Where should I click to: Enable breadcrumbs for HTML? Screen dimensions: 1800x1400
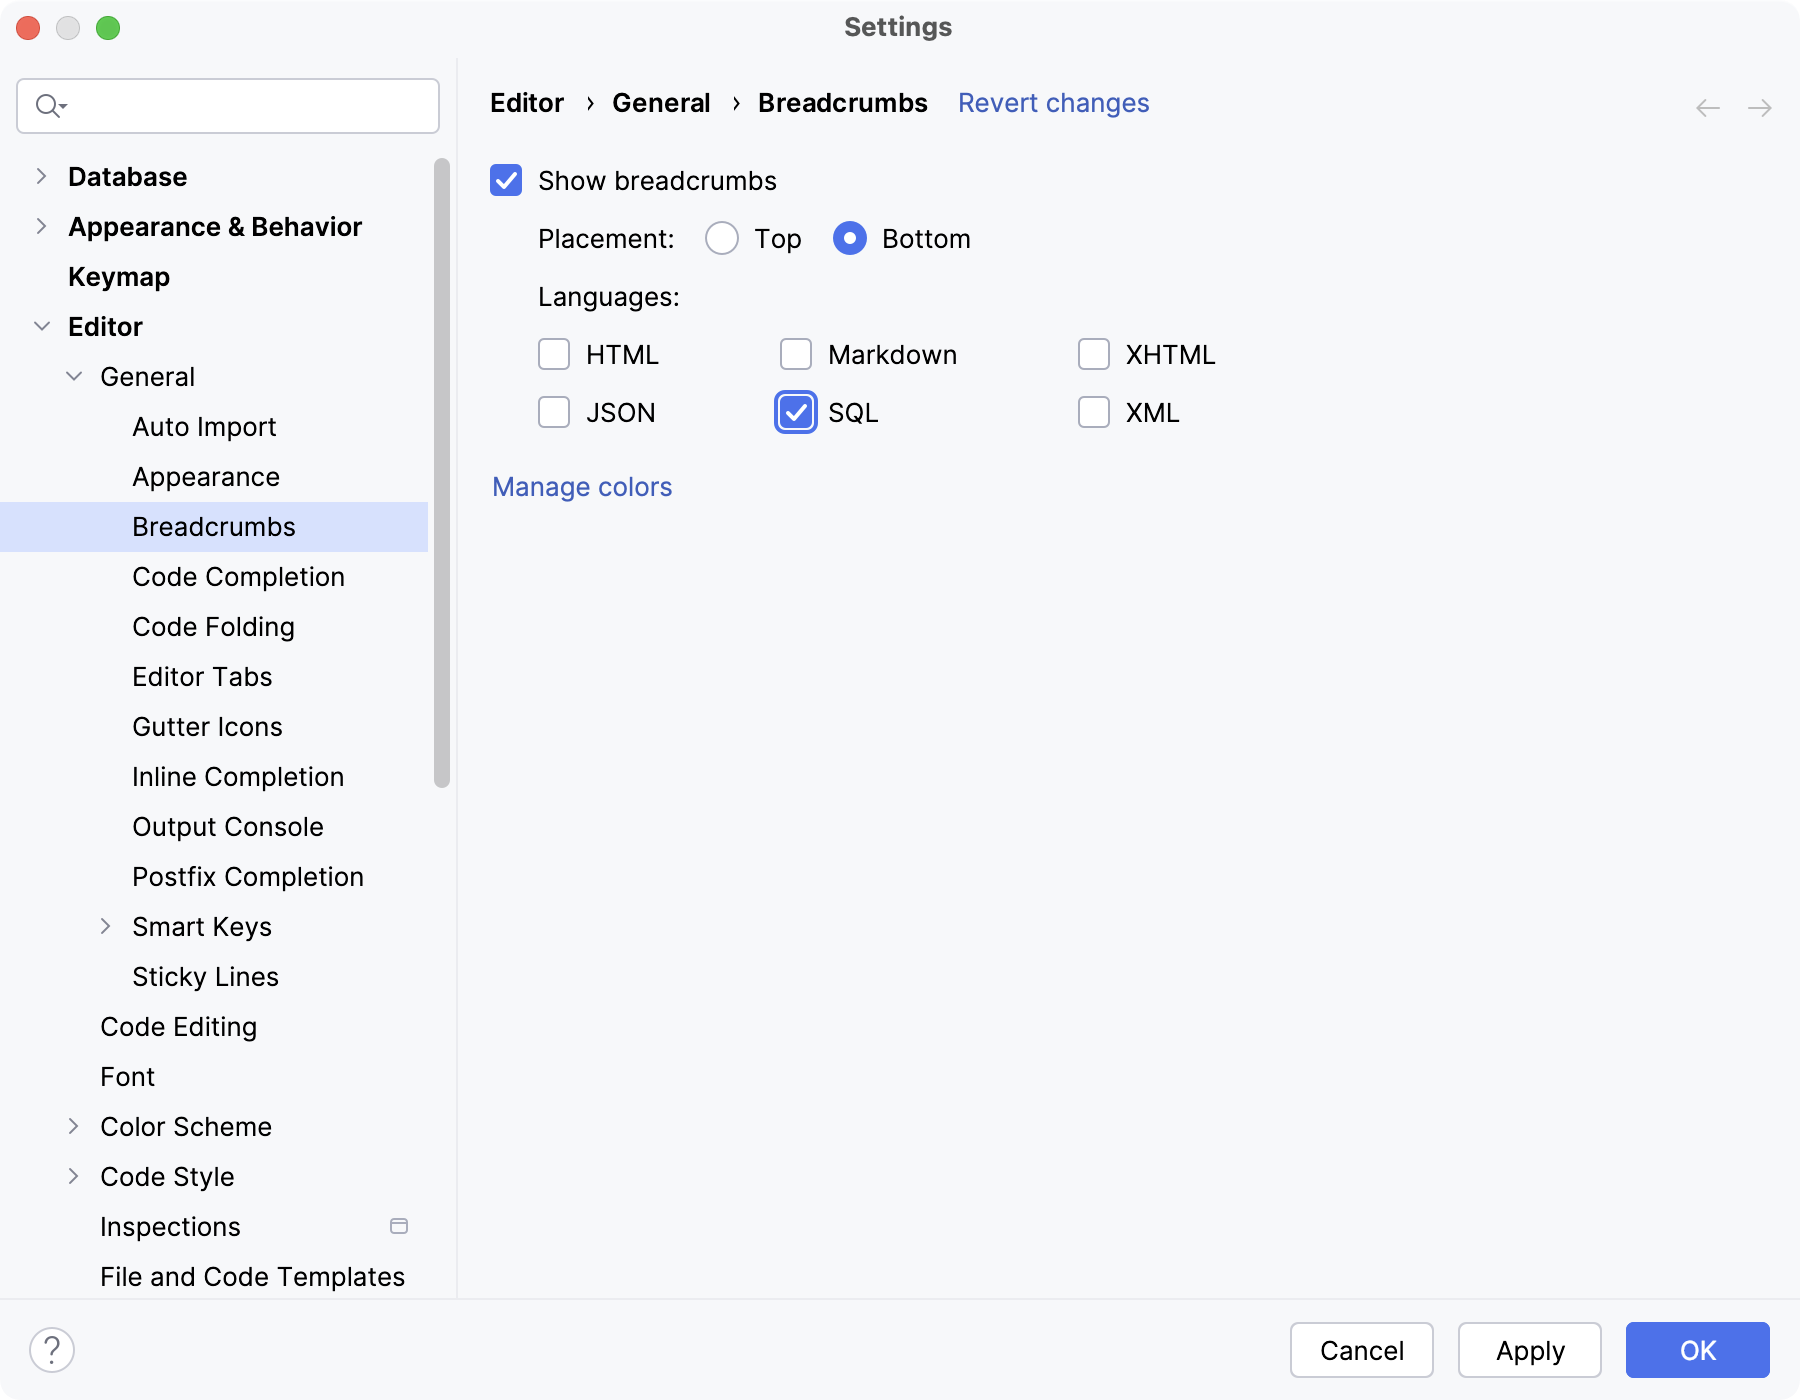554,355
